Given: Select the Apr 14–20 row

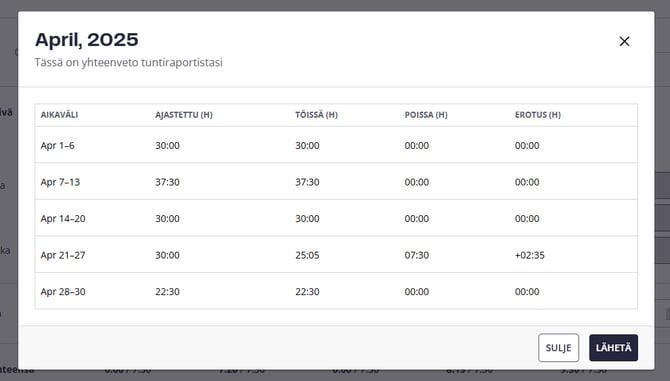Looking at the screenshot, I should pos(336,218).
